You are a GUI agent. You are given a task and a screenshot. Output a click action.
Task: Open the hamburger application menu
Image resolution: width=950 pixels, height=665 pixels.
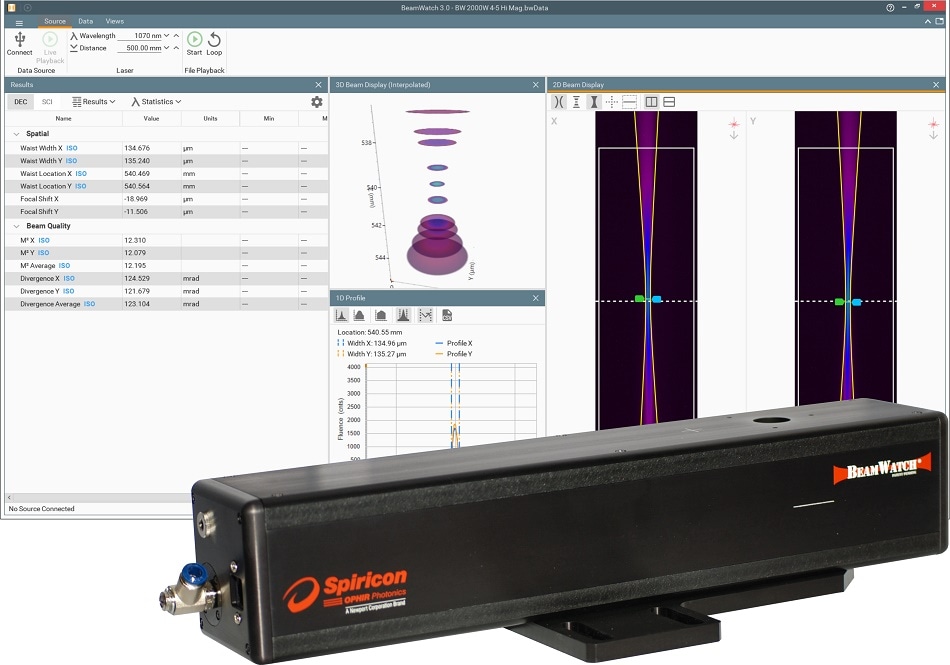[19, 22]
